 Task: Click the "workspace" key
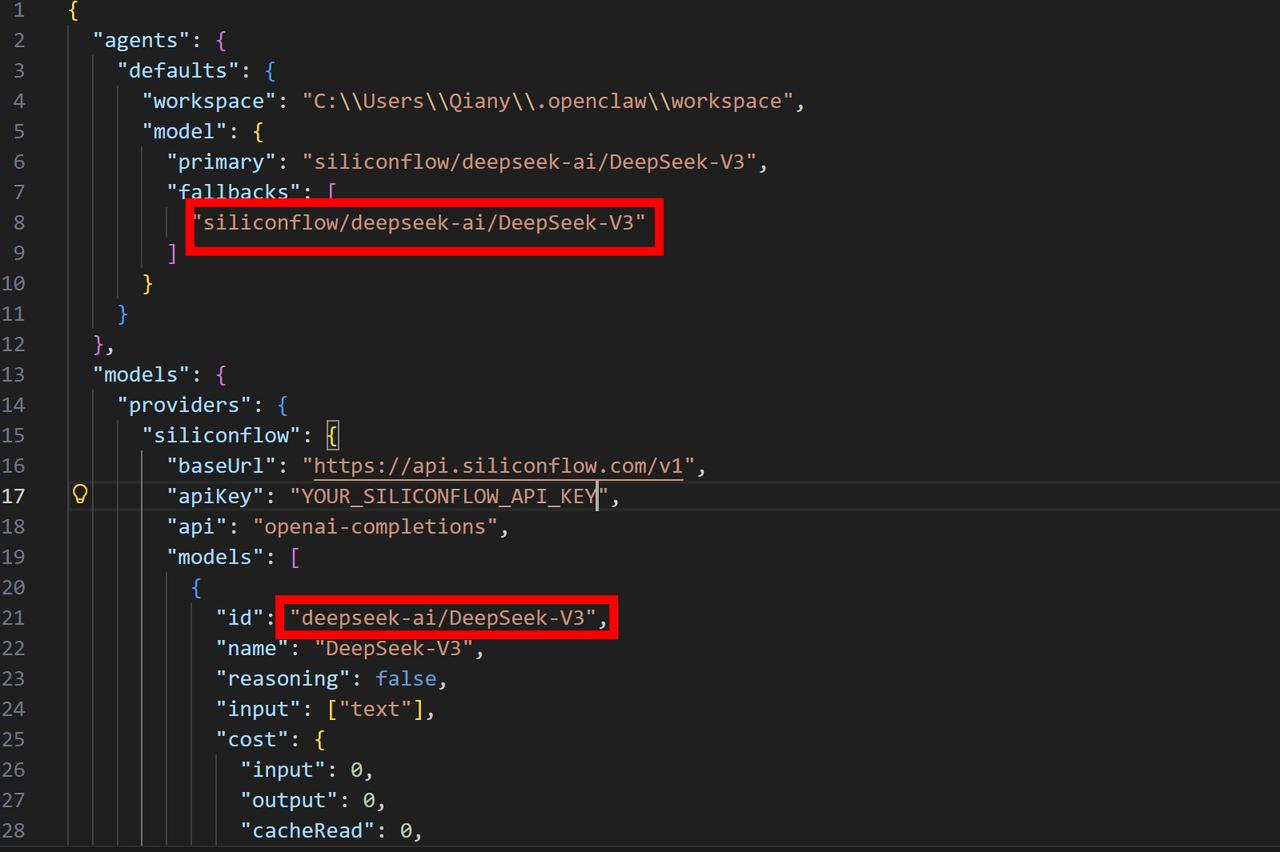(209, 100)
